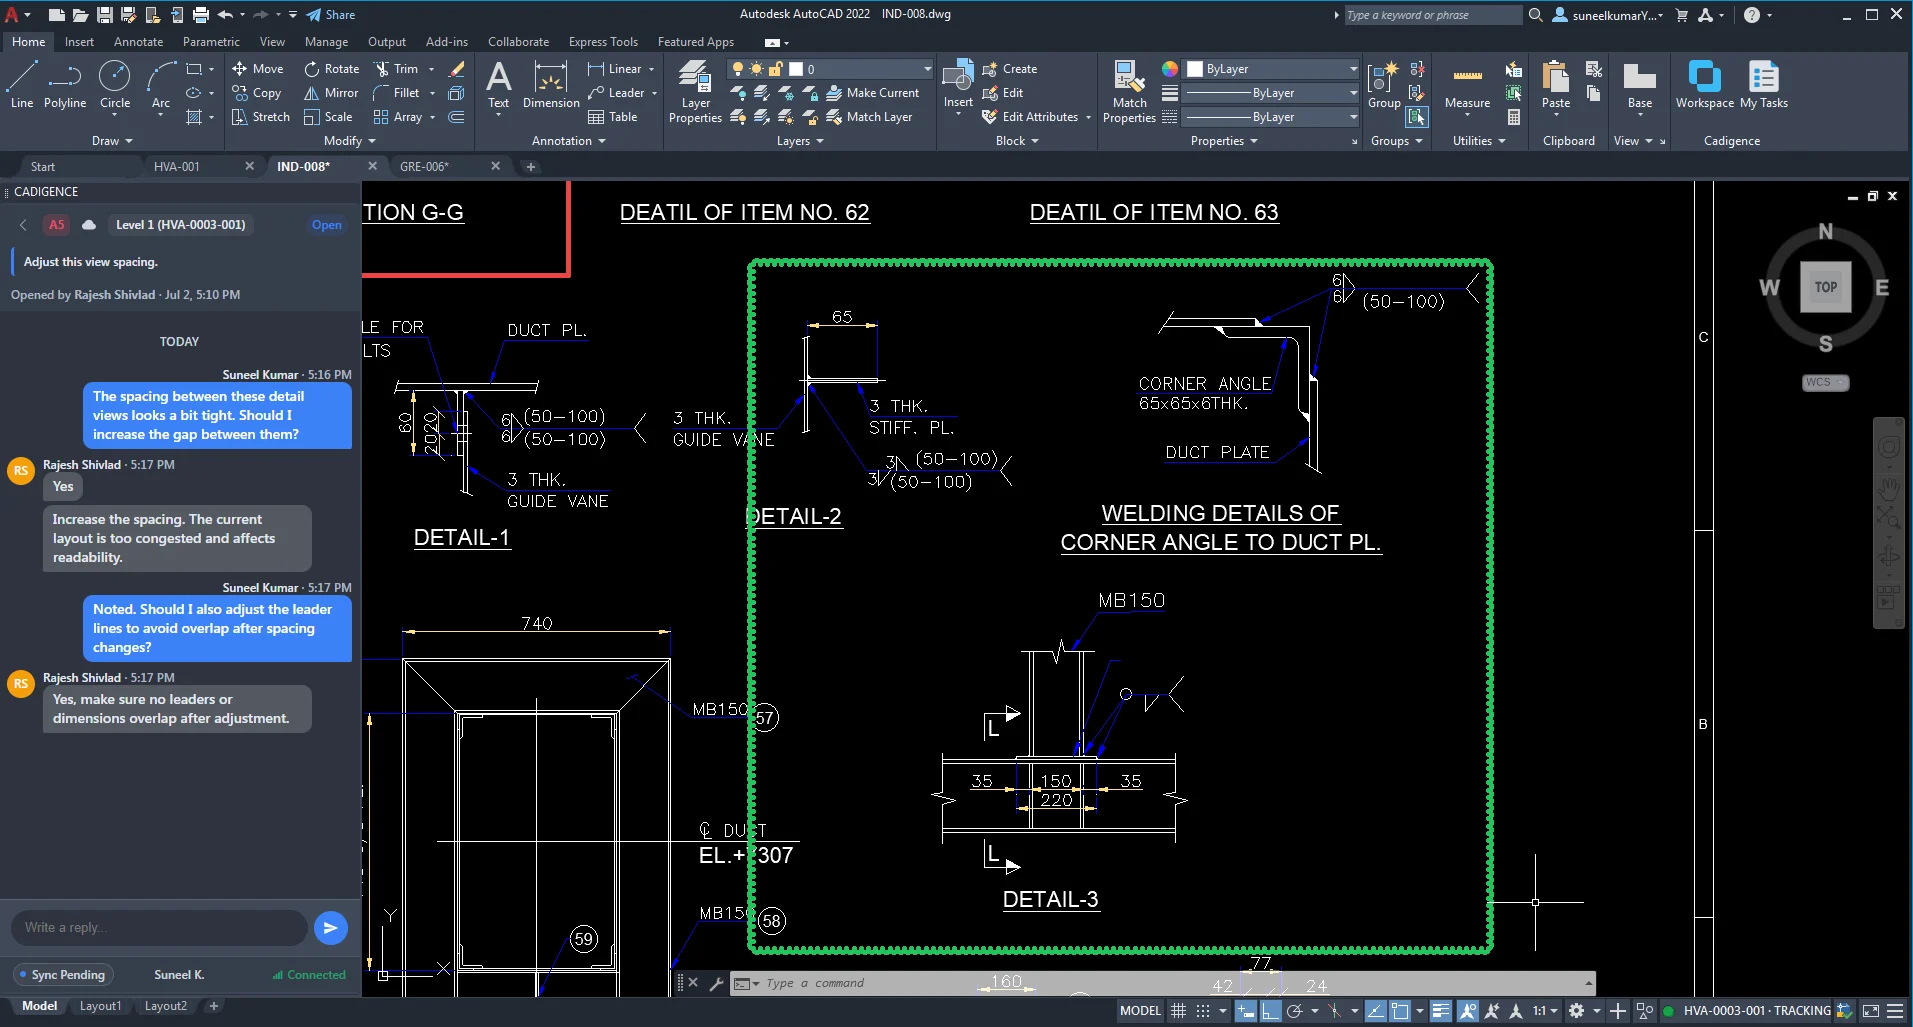This screenshot has height=1027, width=1913.
Task: Open the suneelkumarY account dropdown
Action: coord(1608,15)
